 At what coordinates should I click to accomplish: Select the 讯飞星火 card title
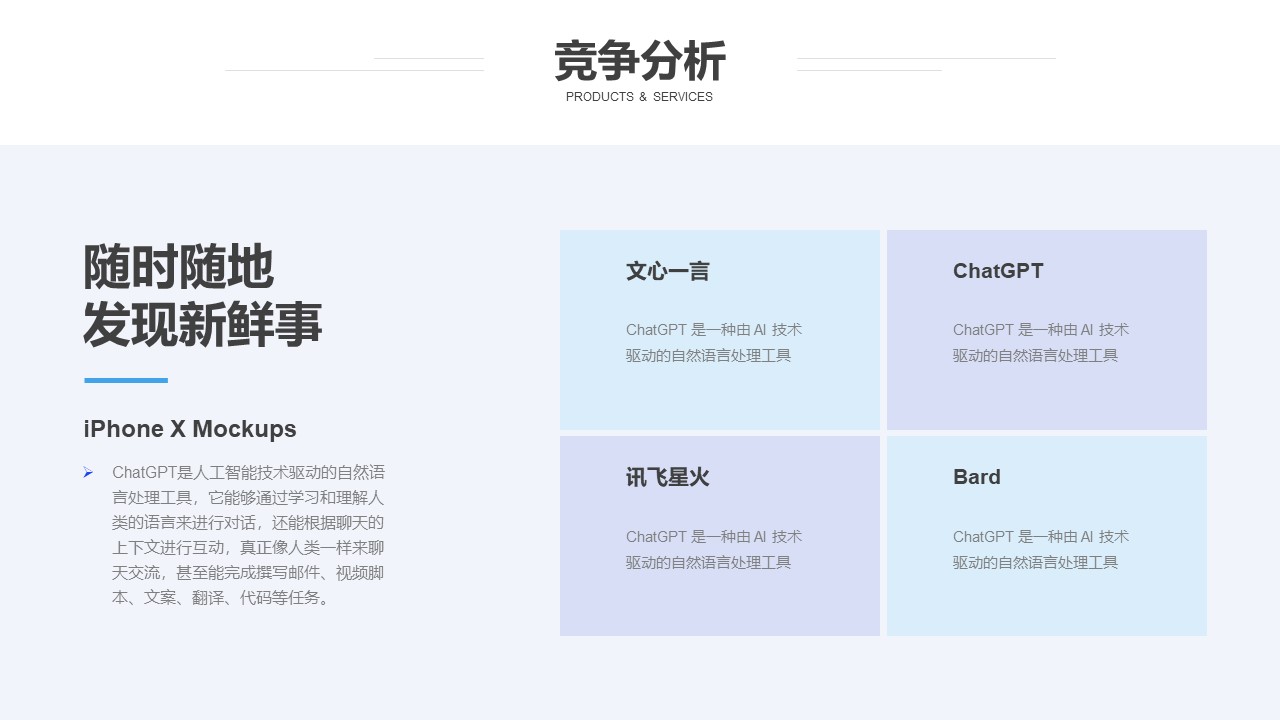(667, 477)
